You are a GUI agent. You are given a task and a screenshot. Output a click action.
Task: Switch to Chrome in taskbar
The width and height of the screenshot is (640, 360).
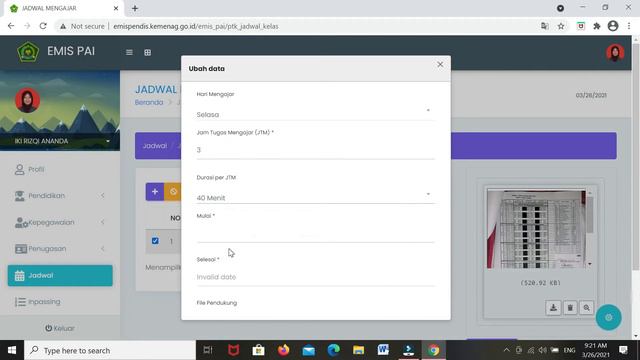(433, 350)
